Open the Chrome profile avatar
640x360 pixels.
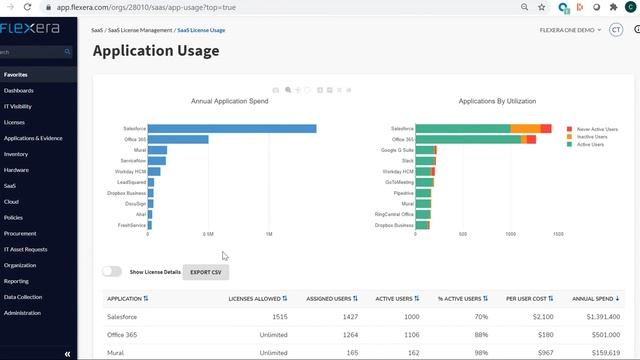[x=631, y=7]
